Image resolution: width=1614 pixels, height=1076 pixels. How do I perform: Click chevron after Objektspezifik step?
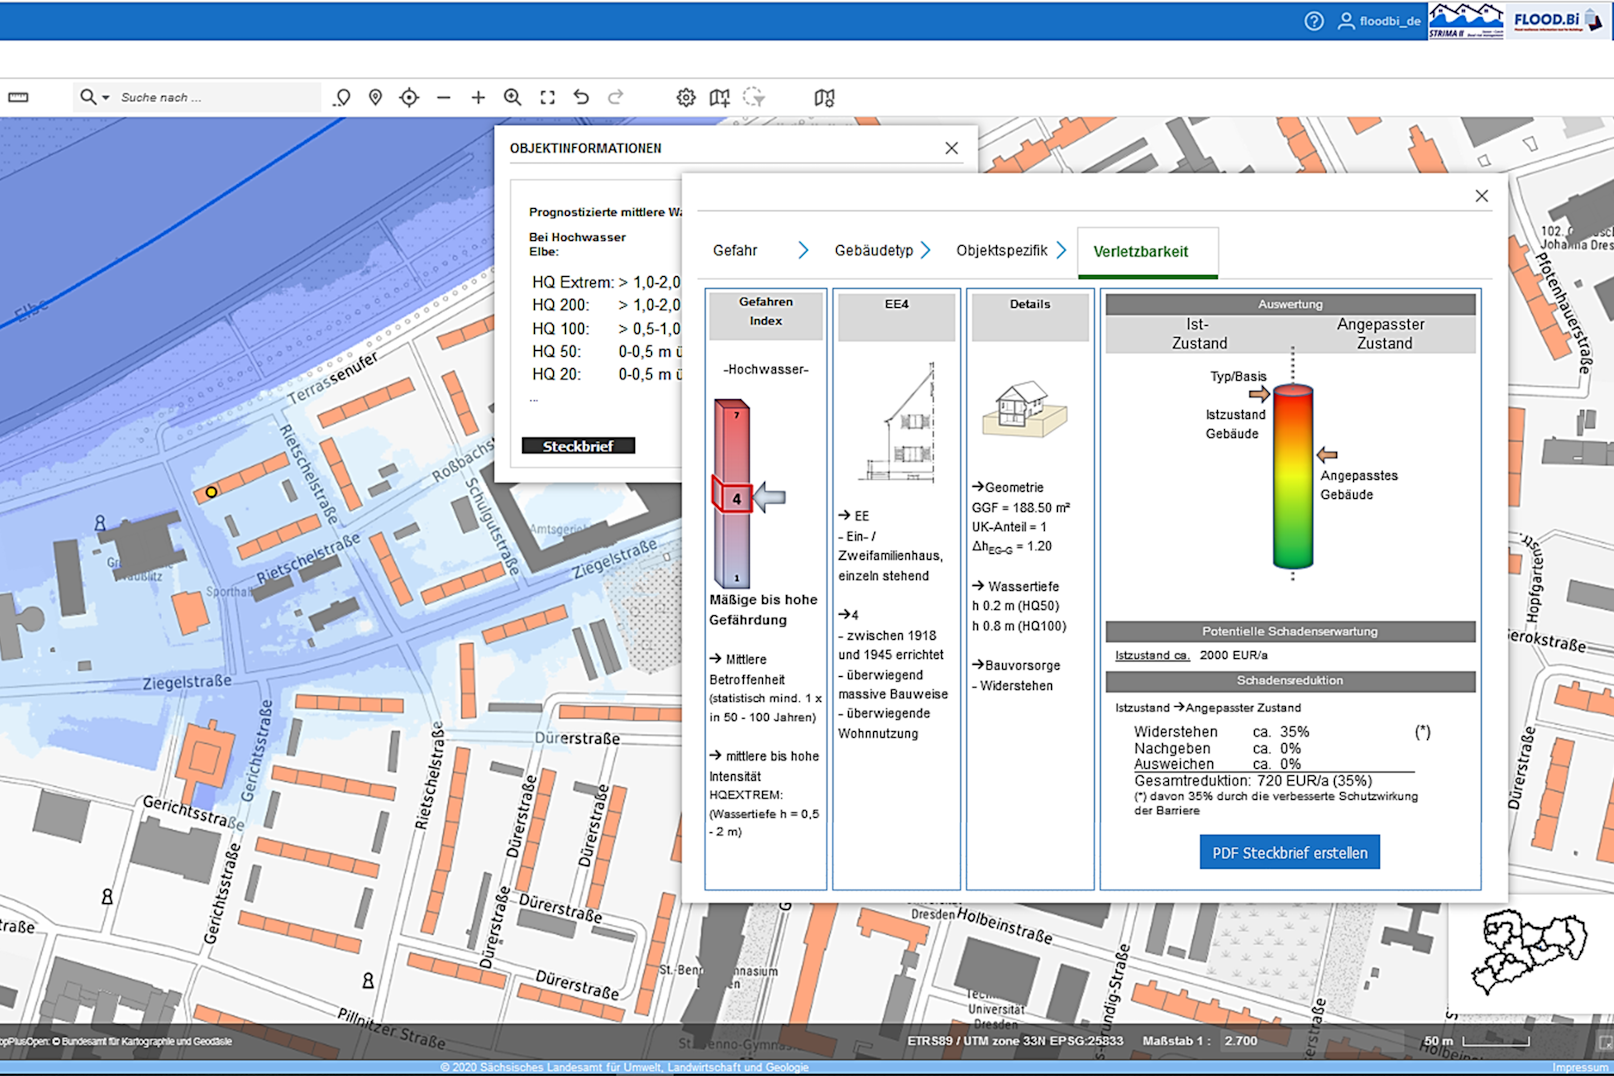tap(1061, 250)
